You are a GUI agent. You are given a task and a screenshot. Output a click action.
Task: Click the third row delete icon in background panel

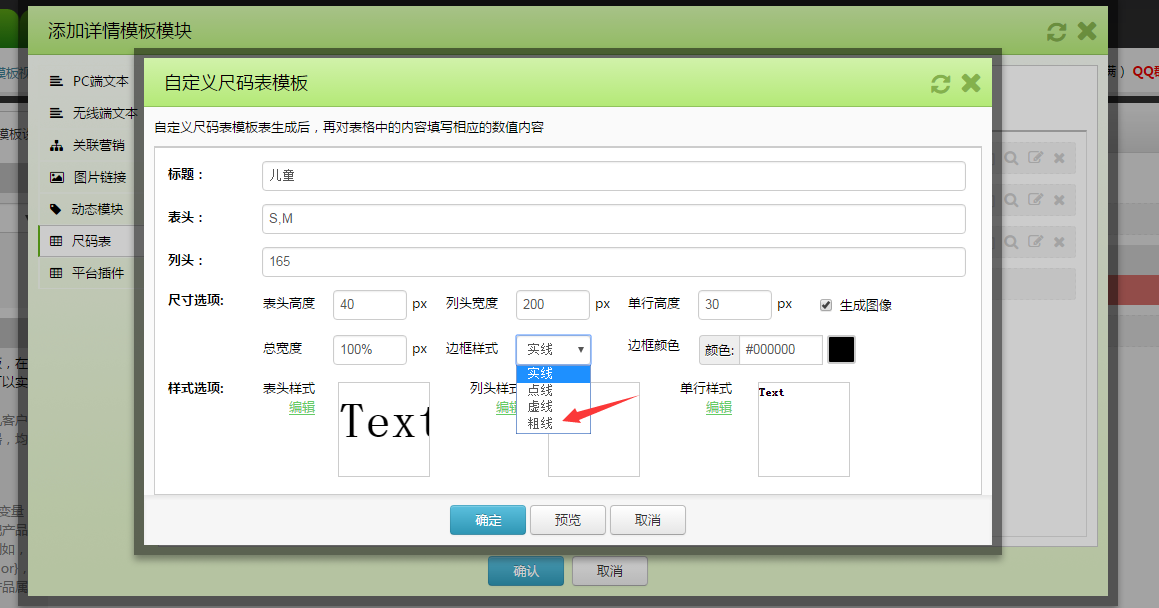tap(1059, 242)
